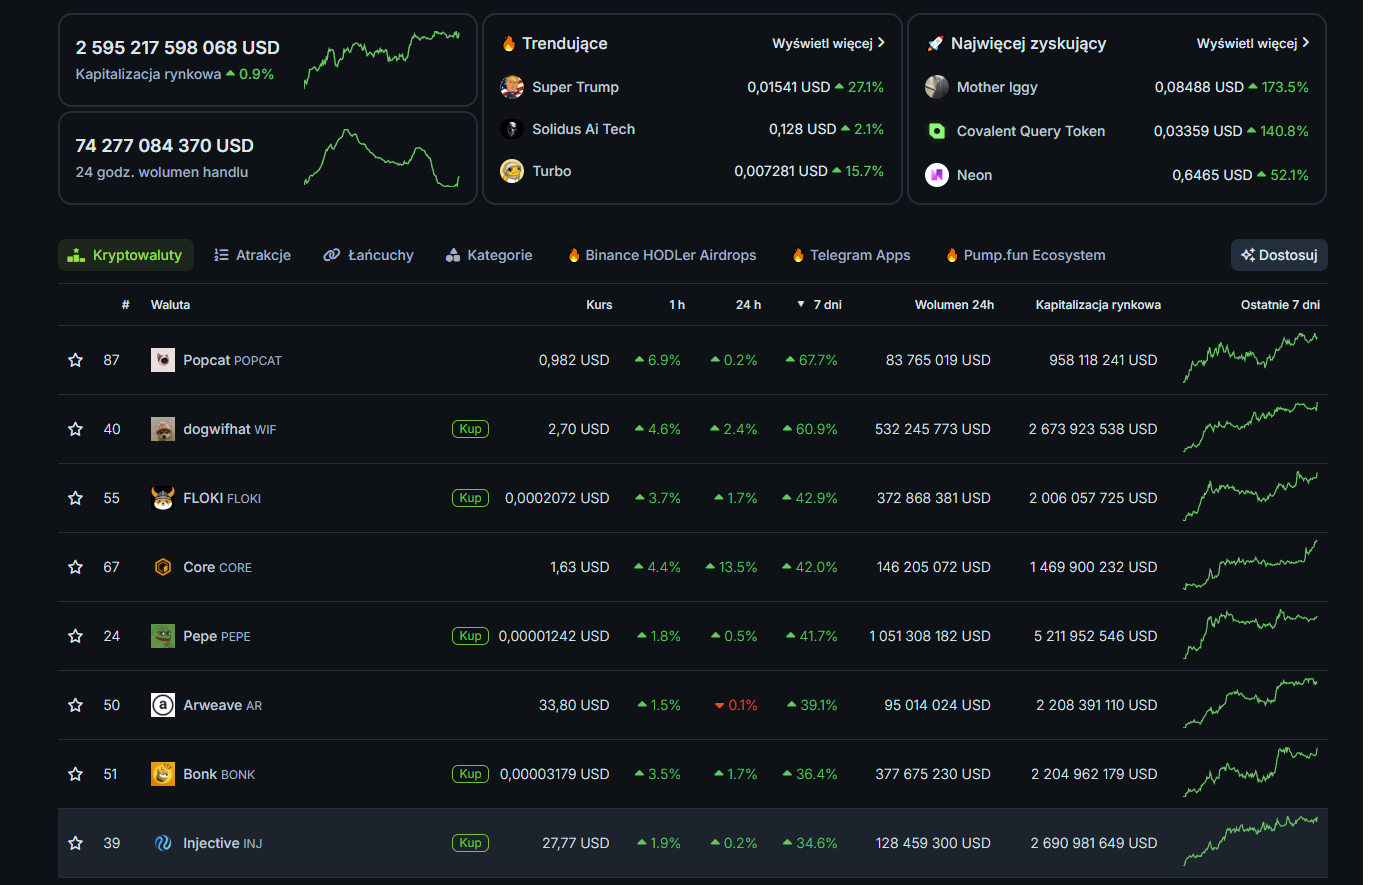Expand Trendujące via Wyświetl więcej
1380x885 pixels.
point(828,43)
